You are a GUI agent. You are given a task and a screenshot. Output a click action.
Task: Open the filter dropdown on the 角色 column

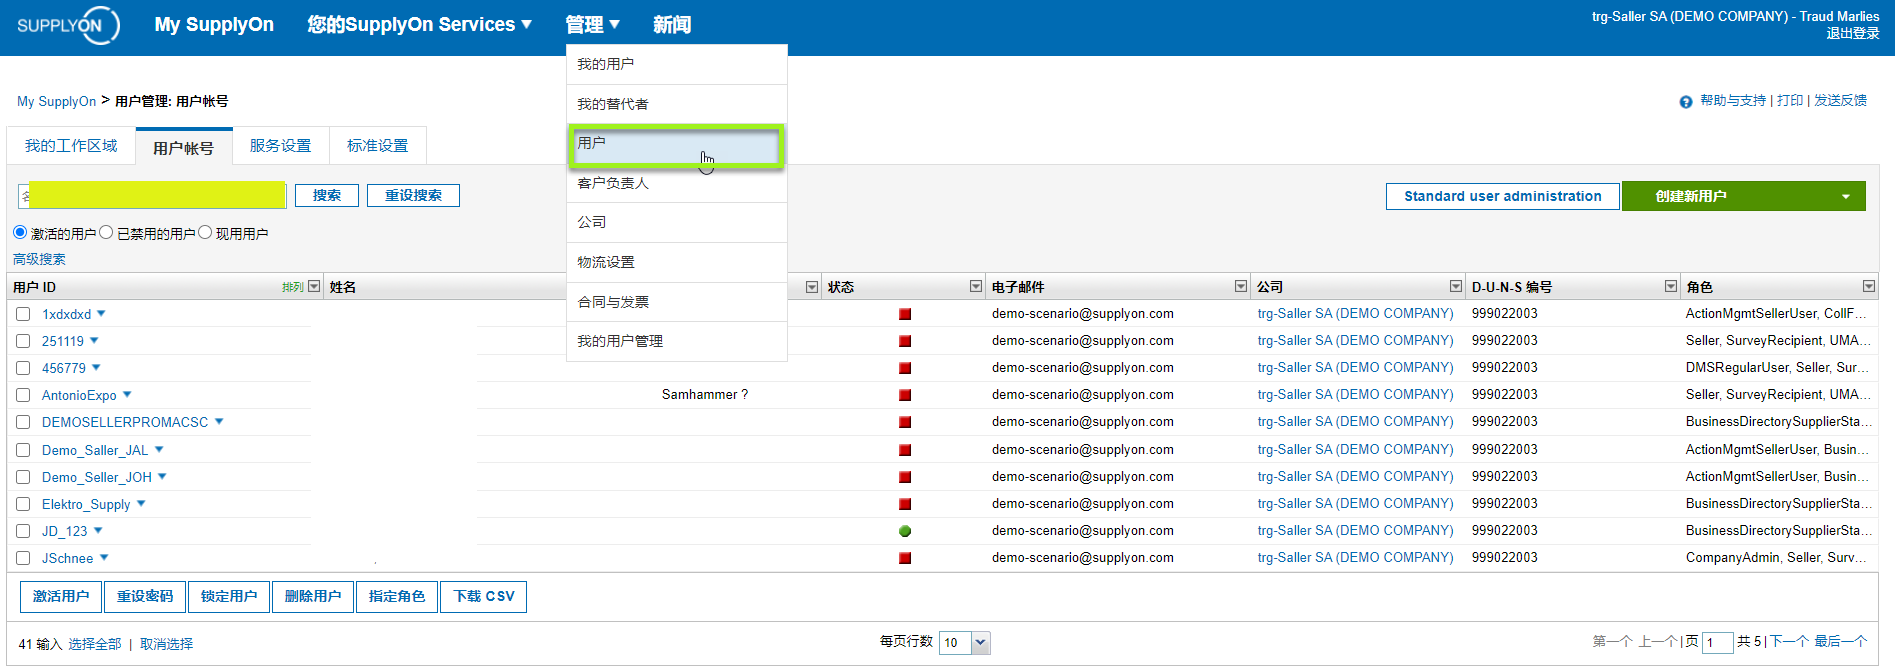tap(1869, 286)
